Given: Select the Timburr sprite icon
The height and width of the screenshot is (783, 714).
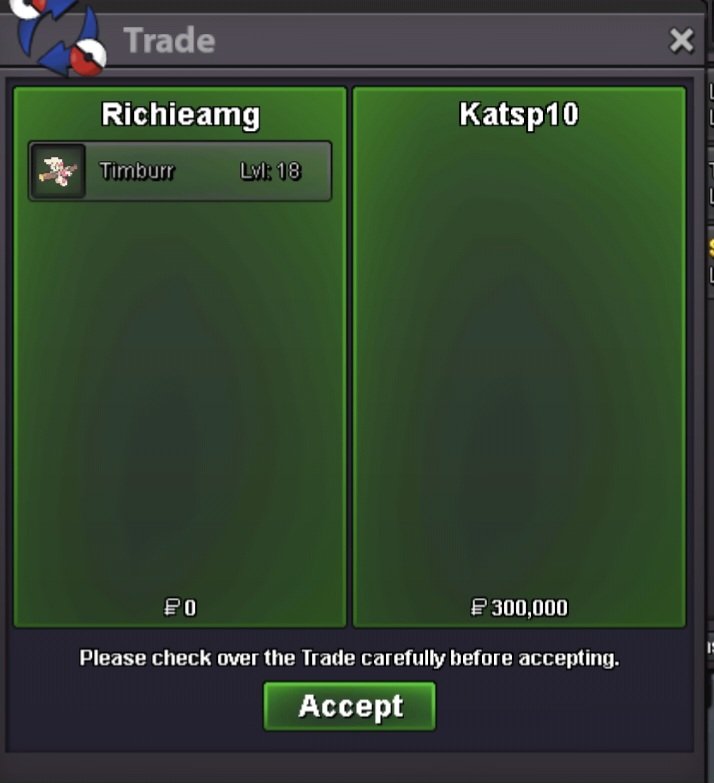Looking at the screenshot, I should pyautogui.click(x=58, y=171).
